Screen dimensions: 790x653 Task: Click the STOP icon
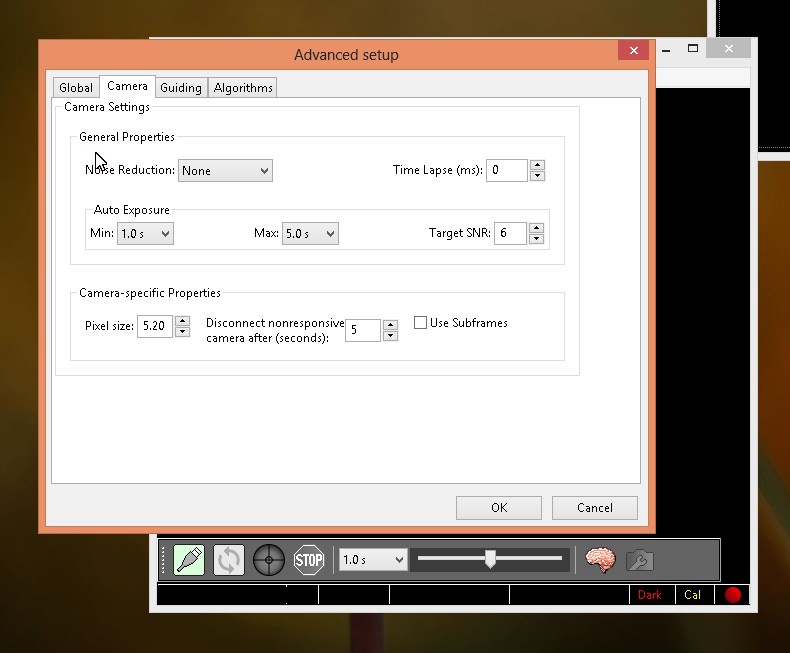[309, 560]
